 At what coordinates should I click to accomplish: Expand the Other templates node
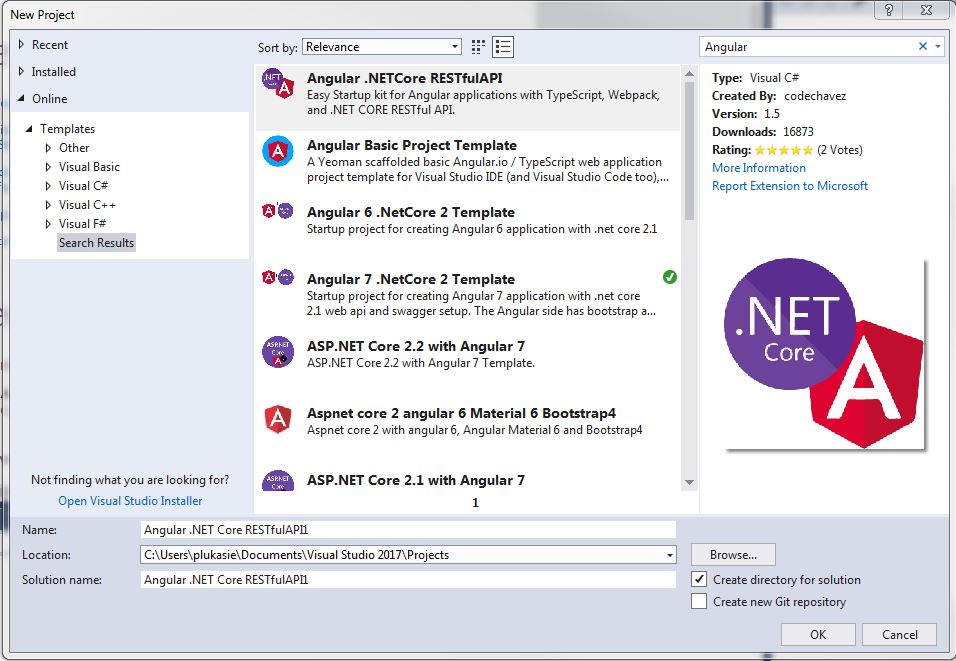click(x=48, y=148)
